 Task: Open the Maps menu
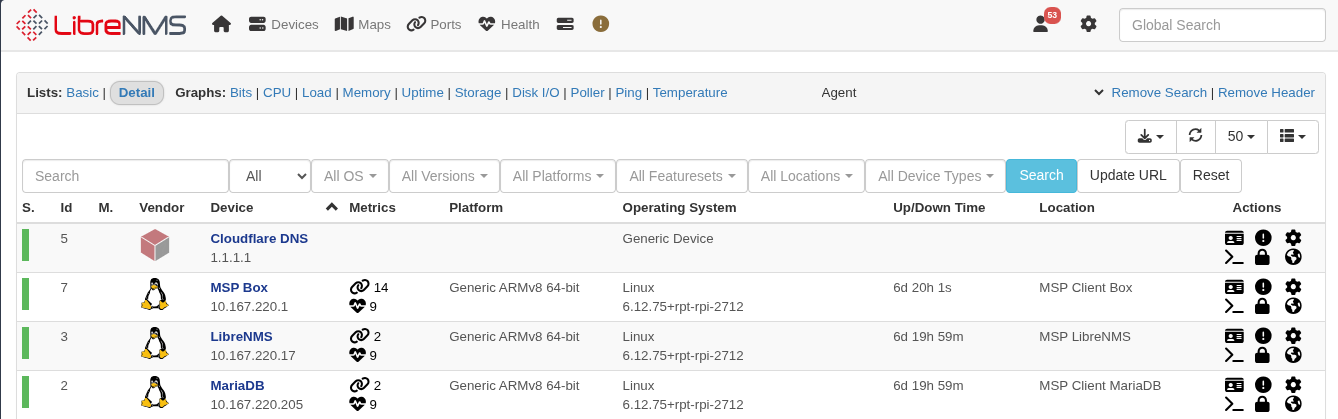(x=362, y=24)
